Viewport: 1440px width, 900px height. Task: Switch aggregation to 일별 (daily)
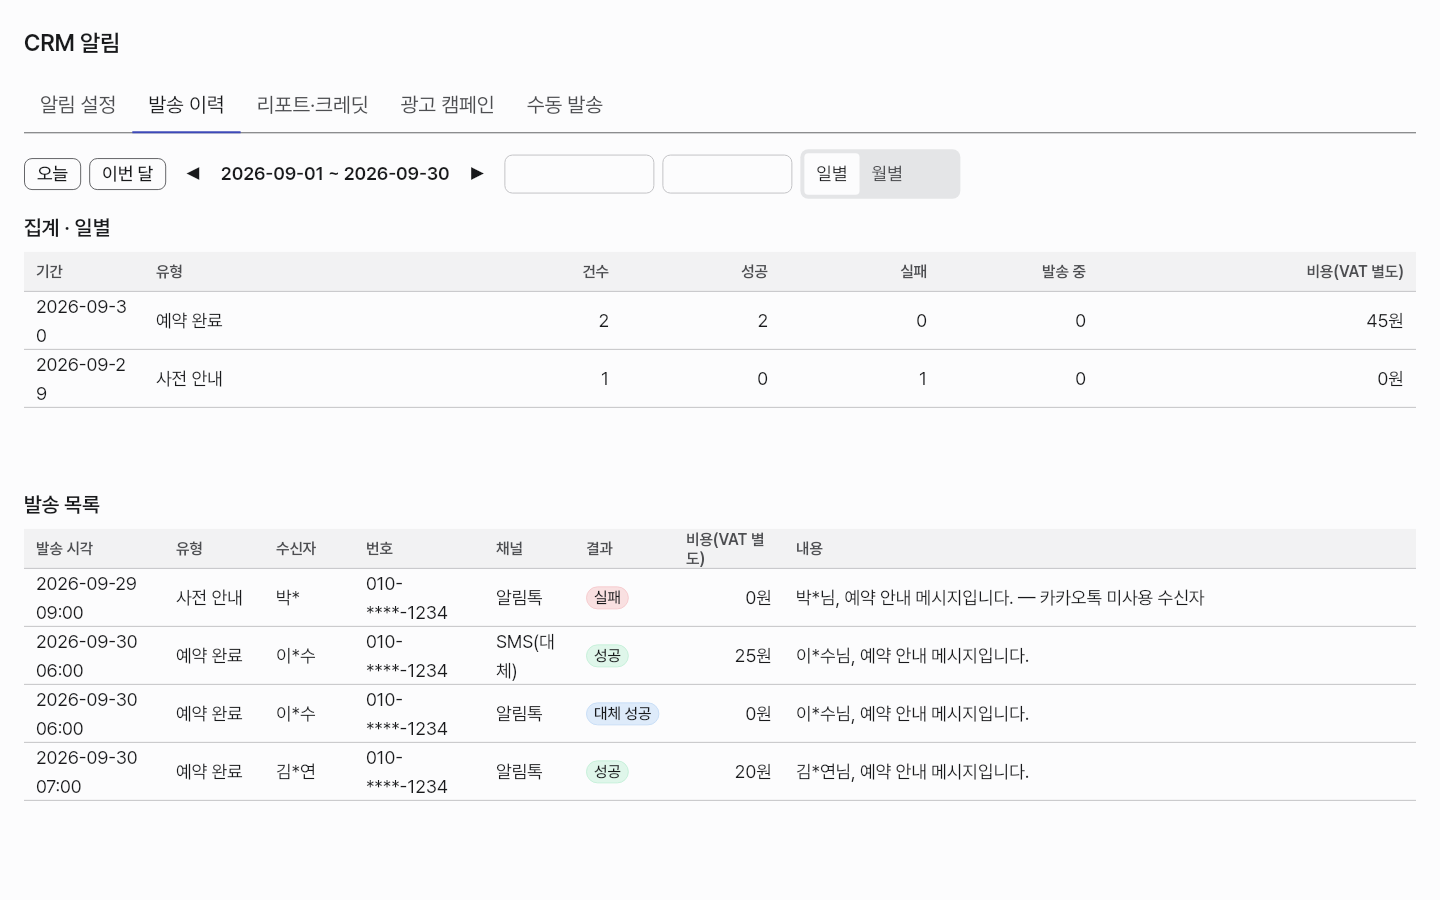coord(832,174)
